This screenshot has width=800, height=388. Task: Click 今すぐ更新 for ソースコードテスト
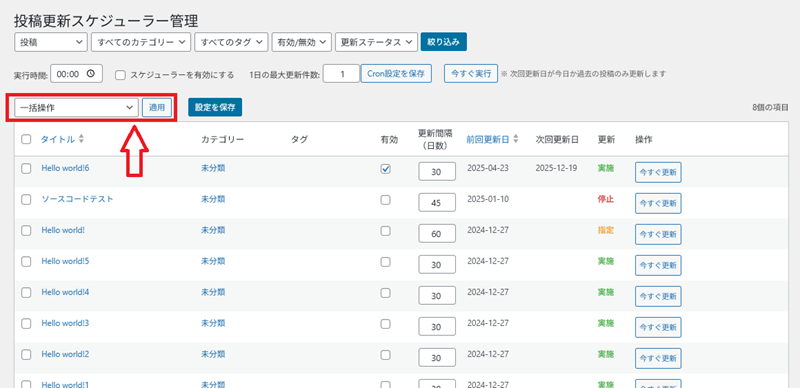coord(658,203)
